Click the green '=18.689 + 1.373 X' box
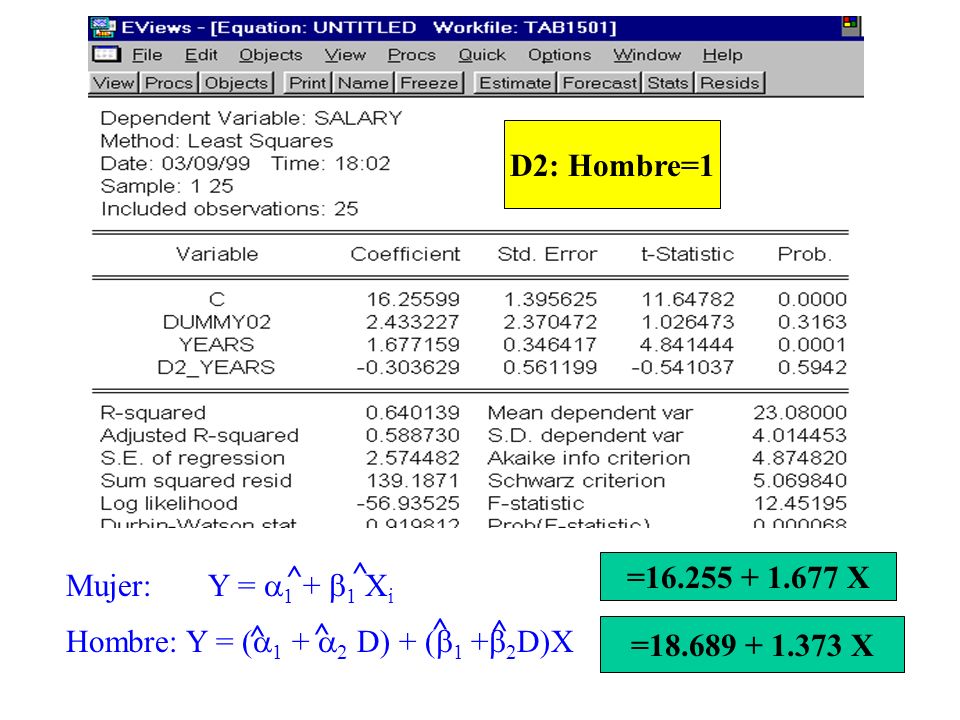The height and width of the screenshot is (720, 960). [x=752, y=645]
